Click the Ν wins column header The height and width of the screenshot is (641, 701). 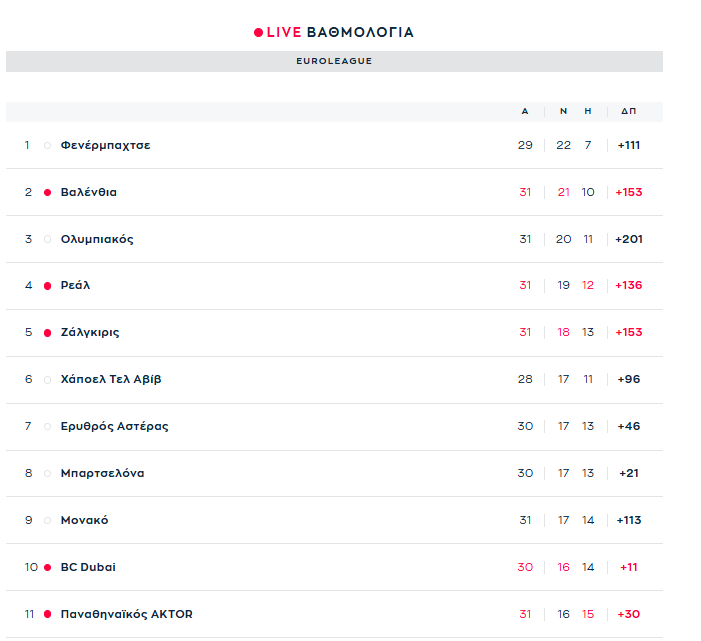point(563,111)
